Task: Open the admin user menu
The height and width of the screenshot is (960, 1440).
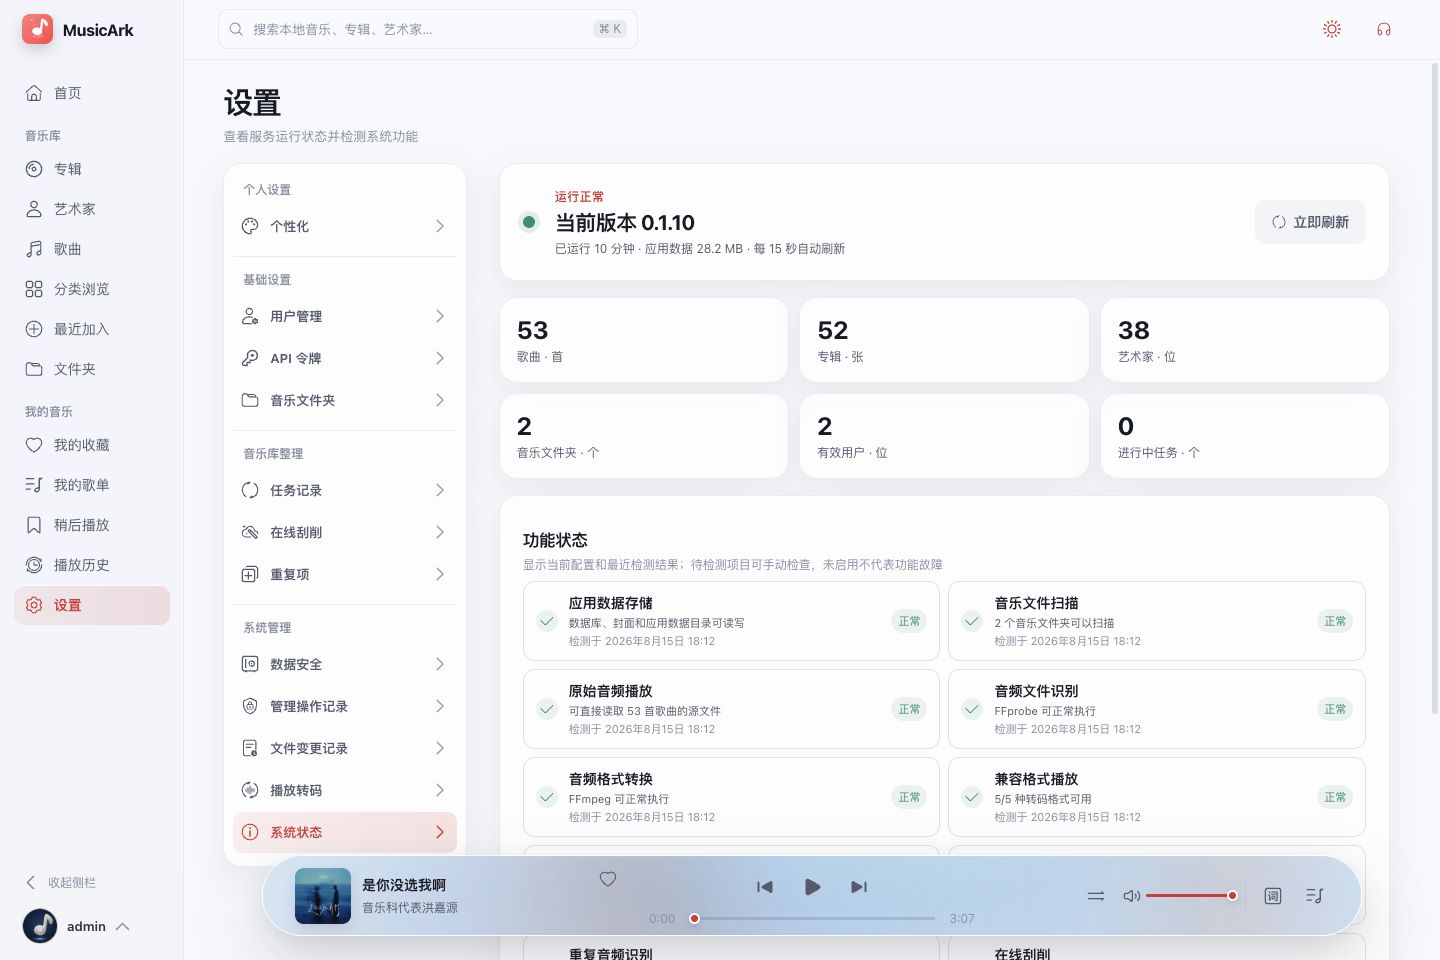Action: [77, 926]
